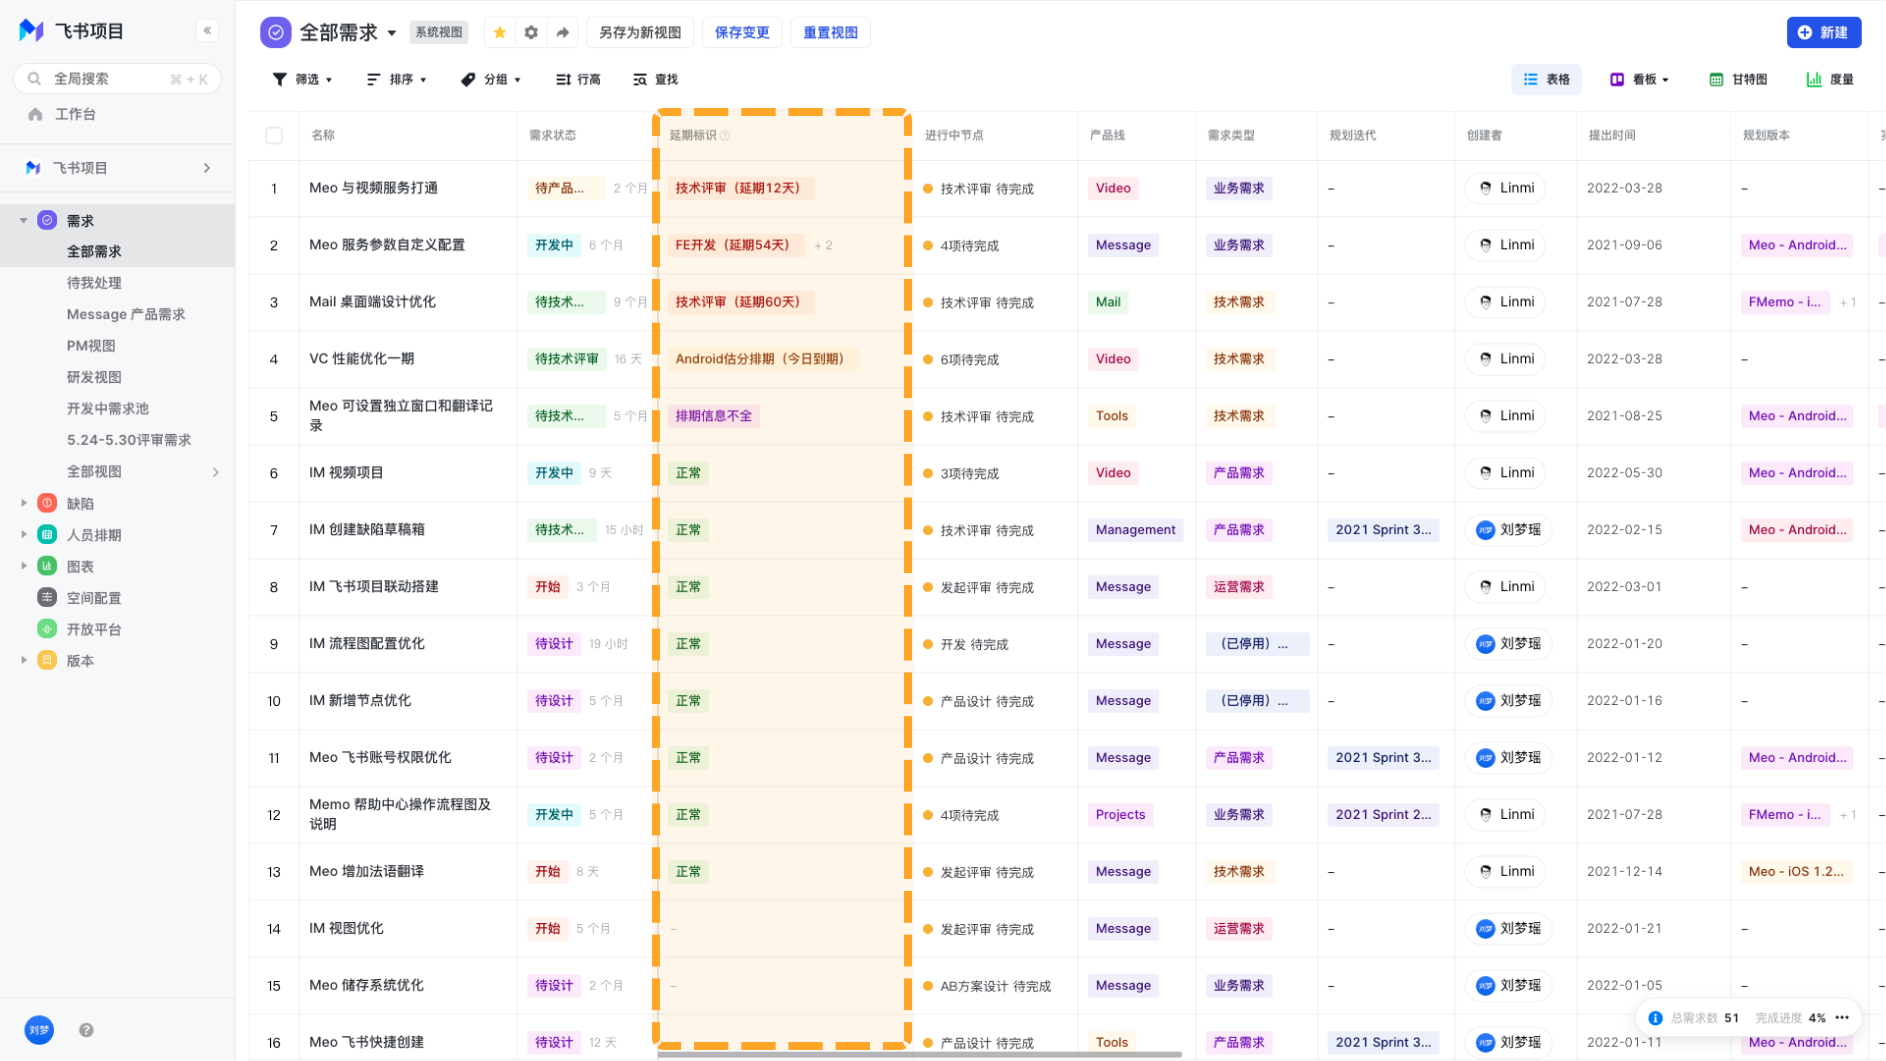The image size is (1886, 1061).
Task: Click the 系统视图 tag beside title
Action: (x=439, y=32)
